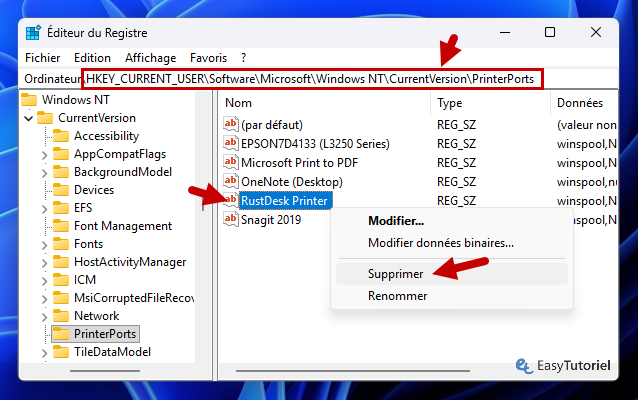This screenshot has width=638, height=400.
Task: Open the Fichier menu
Action: pos(42,58)
